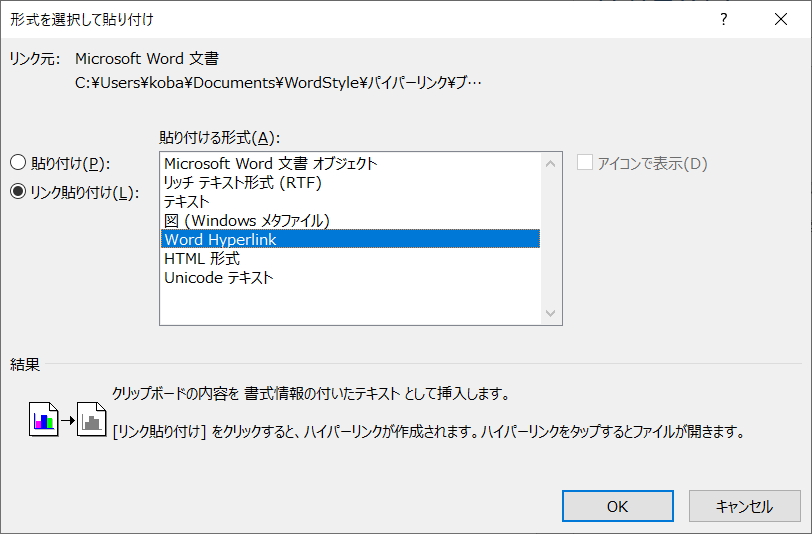
Task: Select Word Hyperlink list entry
Action: point(220,239)
